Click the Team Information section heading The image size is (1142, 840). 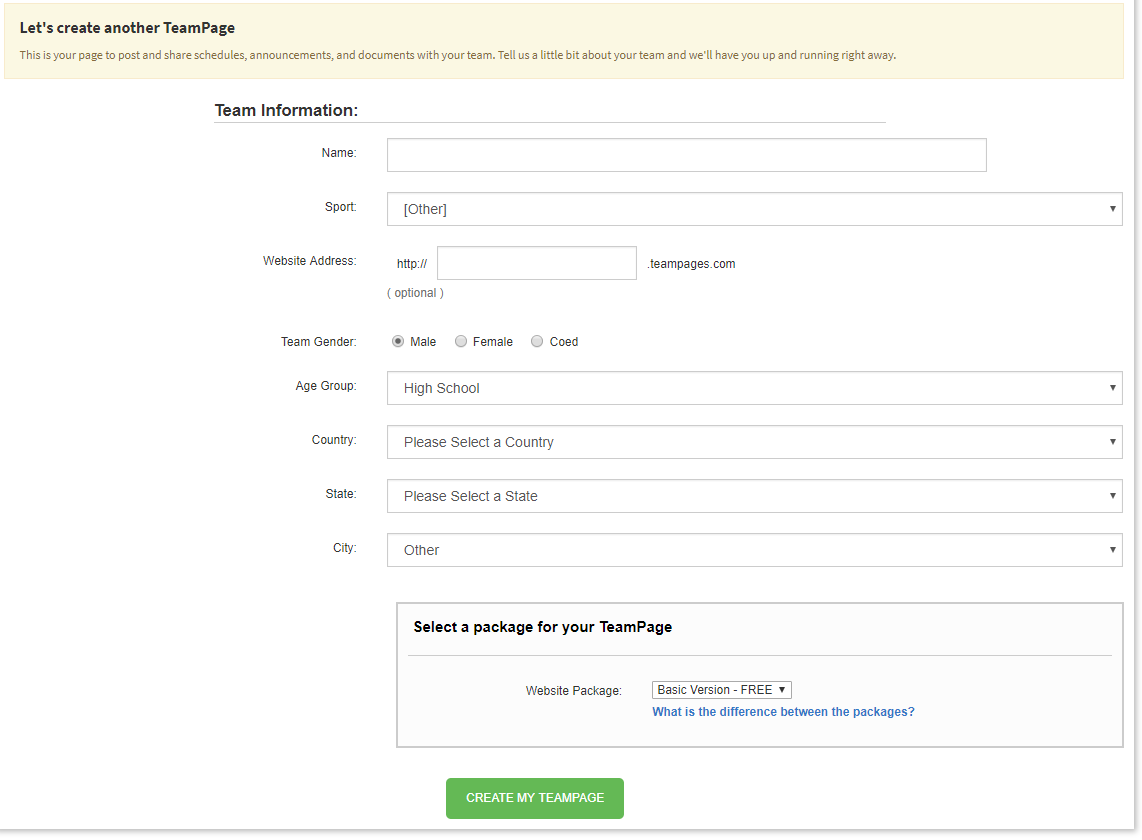(286, 110)
